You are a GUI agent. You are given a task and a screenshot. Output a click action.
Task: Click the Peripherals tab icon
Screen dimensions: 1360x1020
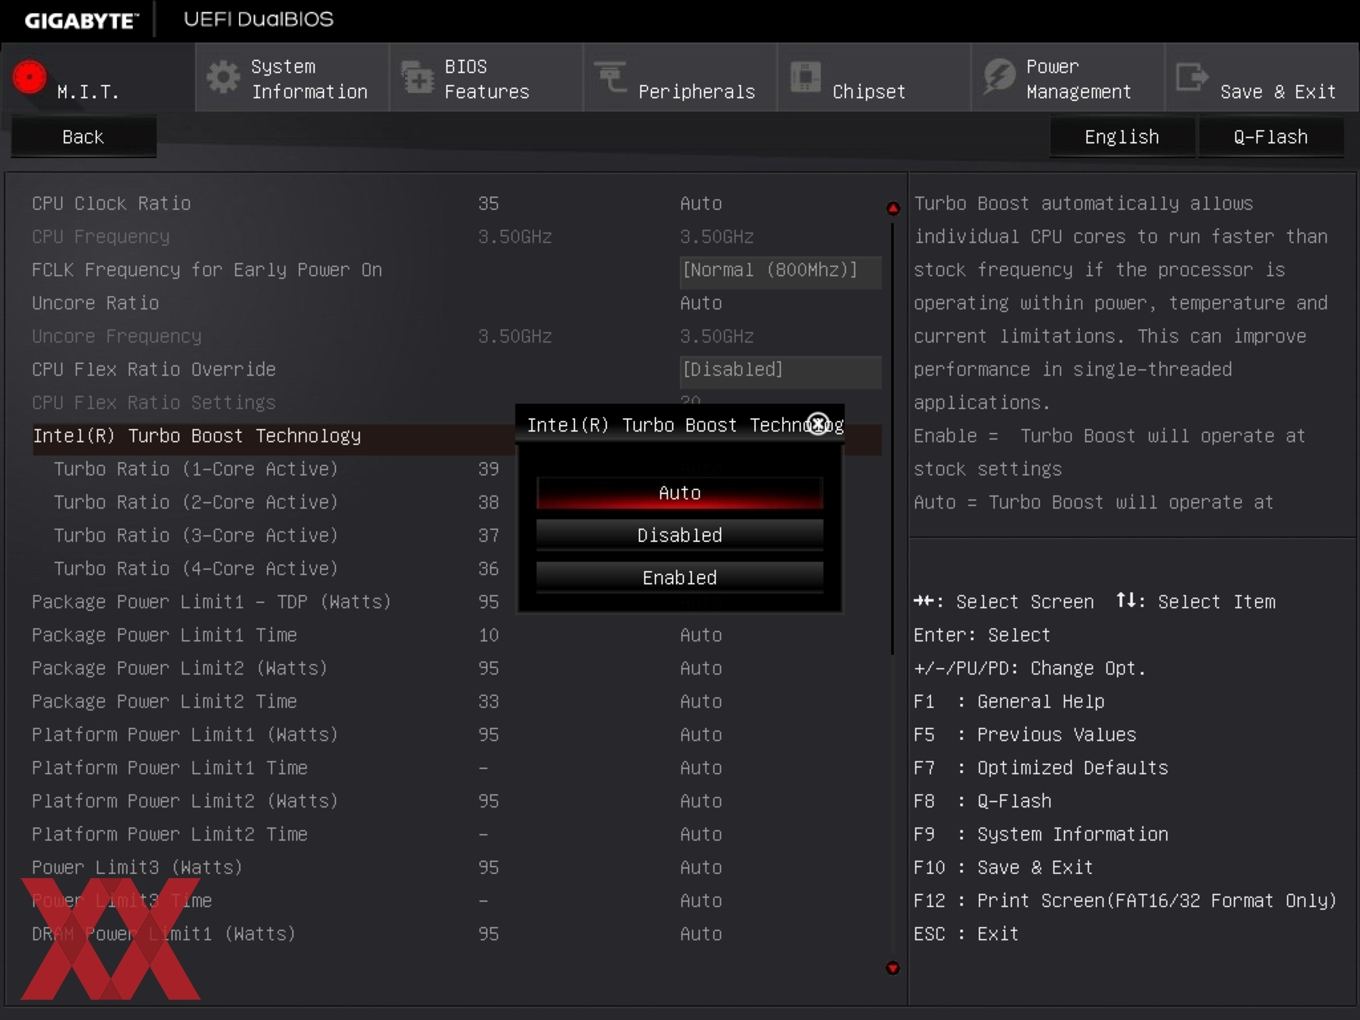(x=610, y=76)
